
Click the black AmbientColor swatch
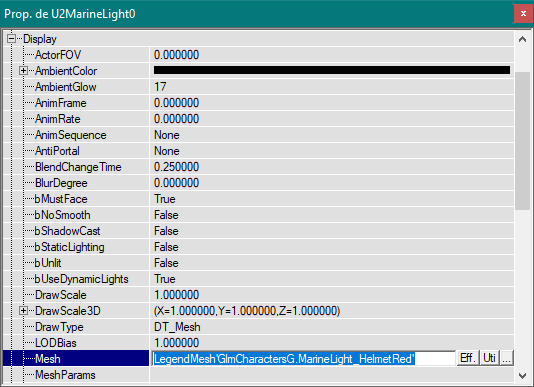332,71
